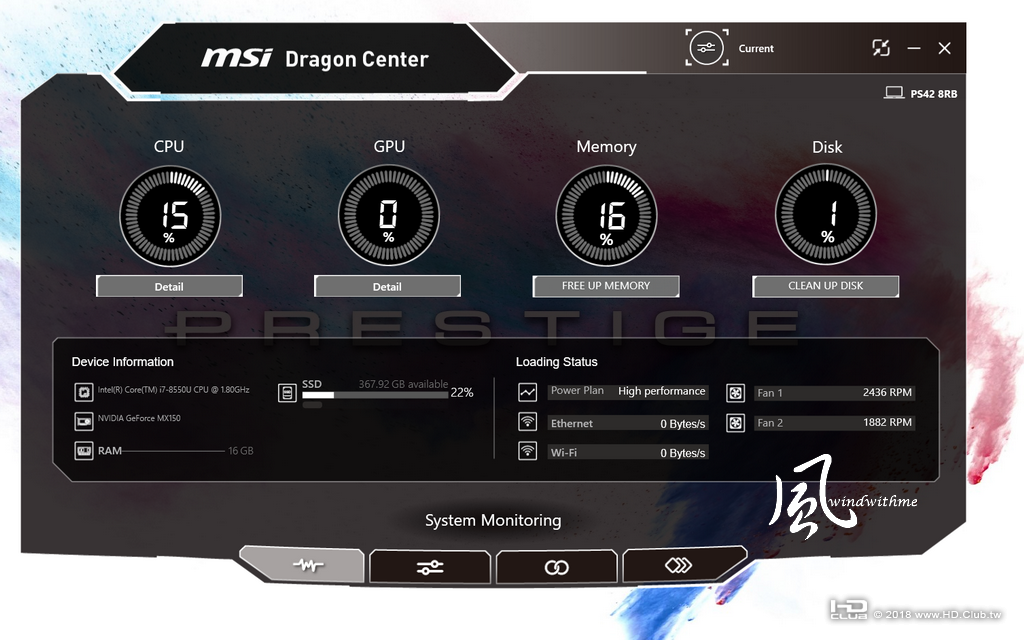This screenshot has height=640, width=1024.
Task: Click the Wi-Fi 0 Bytes/s value
Action: (682, 453)
